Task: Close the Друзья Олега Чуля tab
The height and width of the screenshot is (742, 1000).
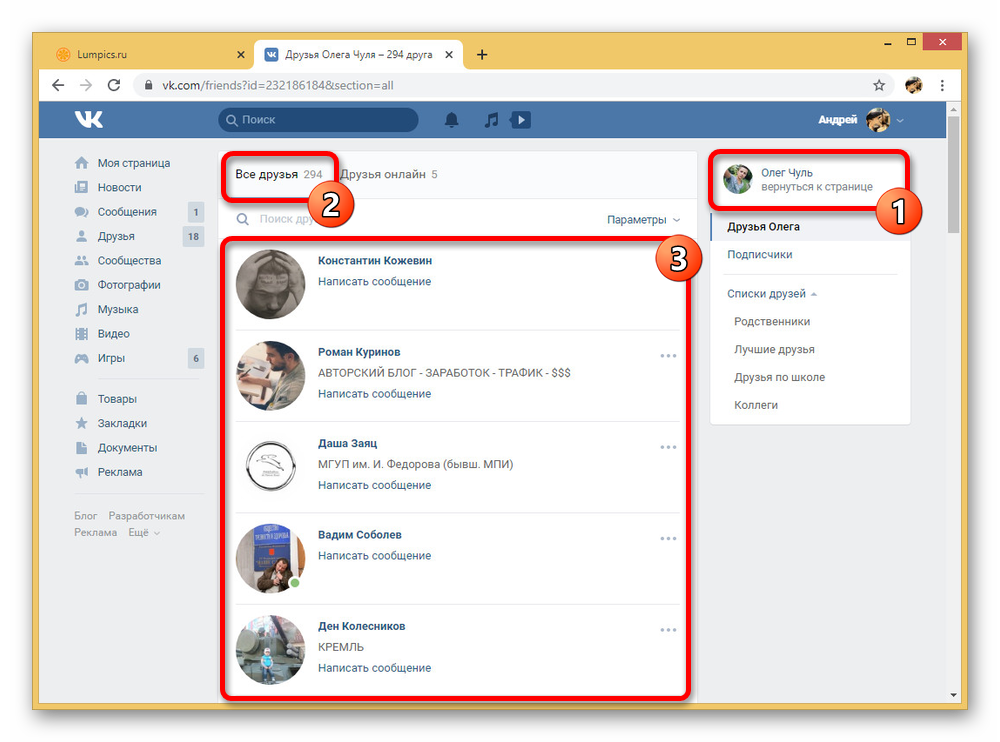Action: (449, 55)
